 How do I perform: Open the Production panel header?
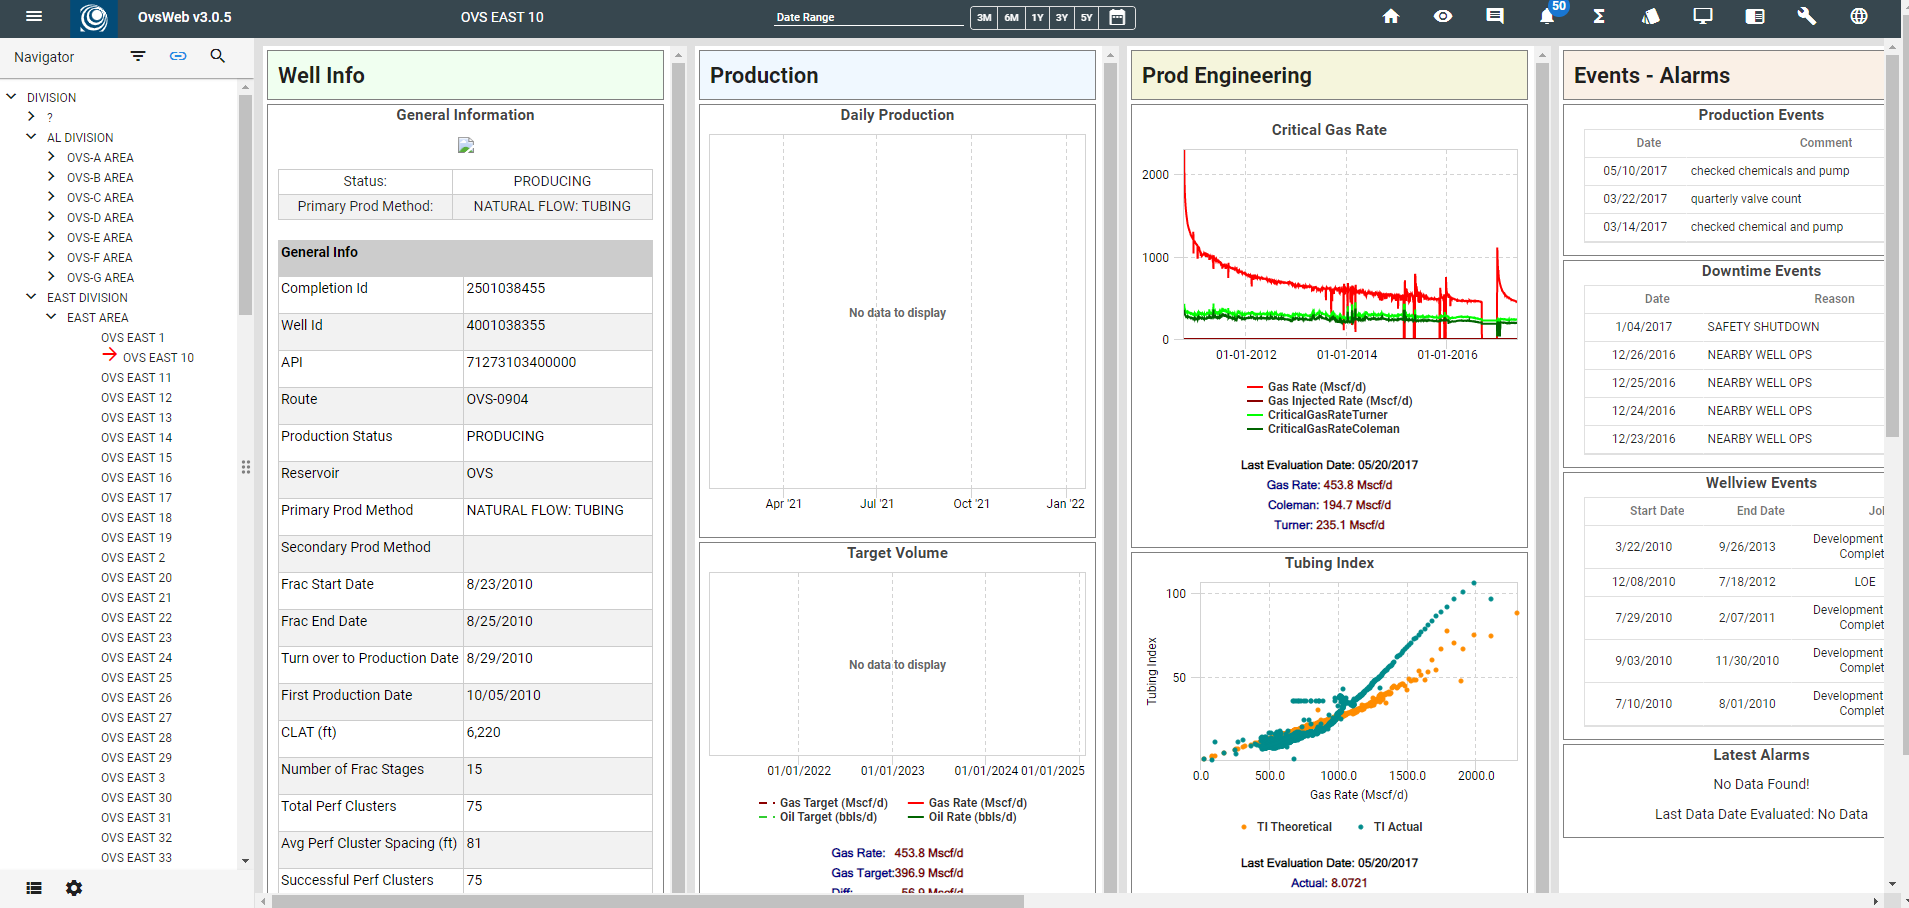click(x=897, y=75)
